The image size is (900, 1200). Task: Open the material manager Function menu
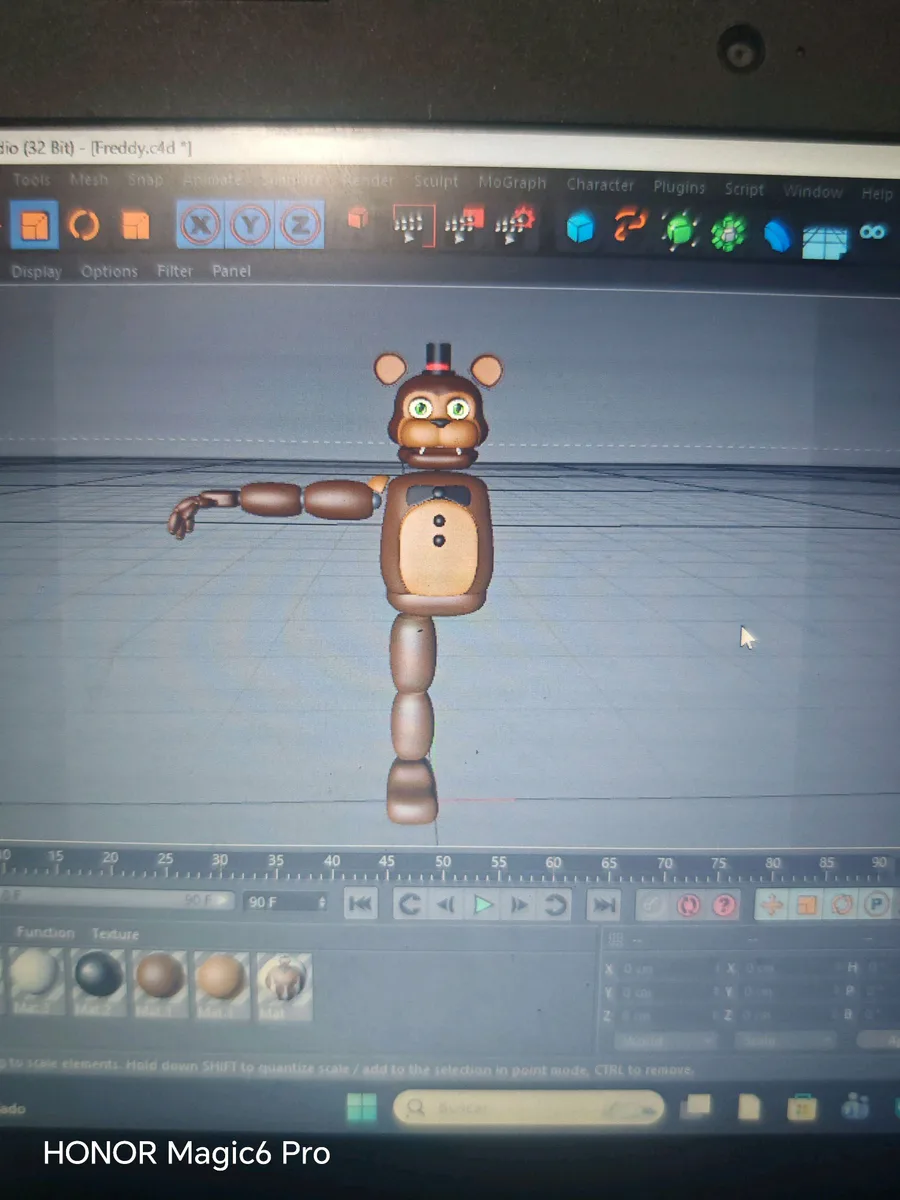tap(44, 933)
